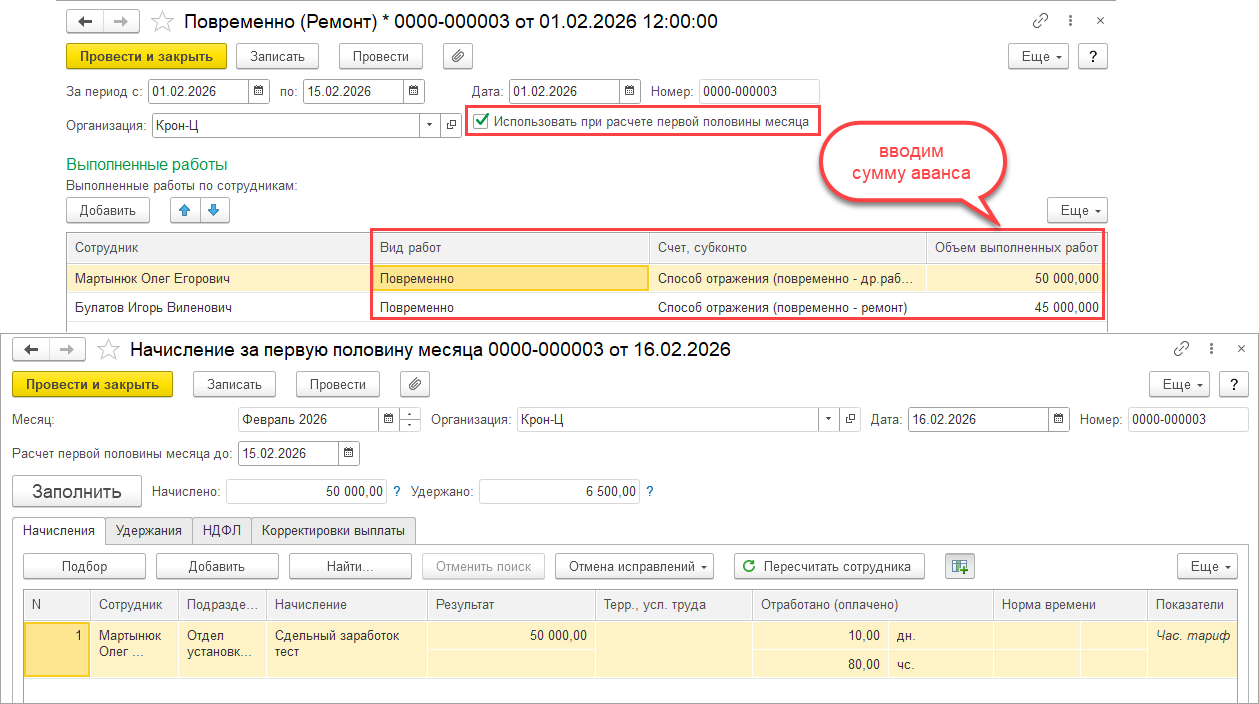Open the Еще menu above the accruals table
The height and width of the screenshot is (704, 1259).
(x=1207, y=566)
